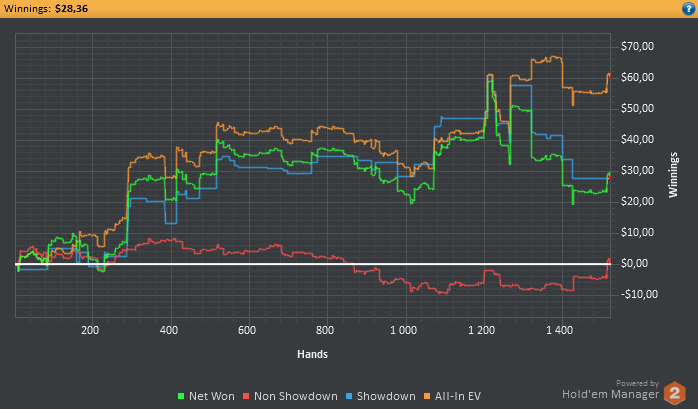Toggle the green Net Won legend swatch
This screenshot has width=698, height=409.
pyautogui.click(x=181, y=396)
